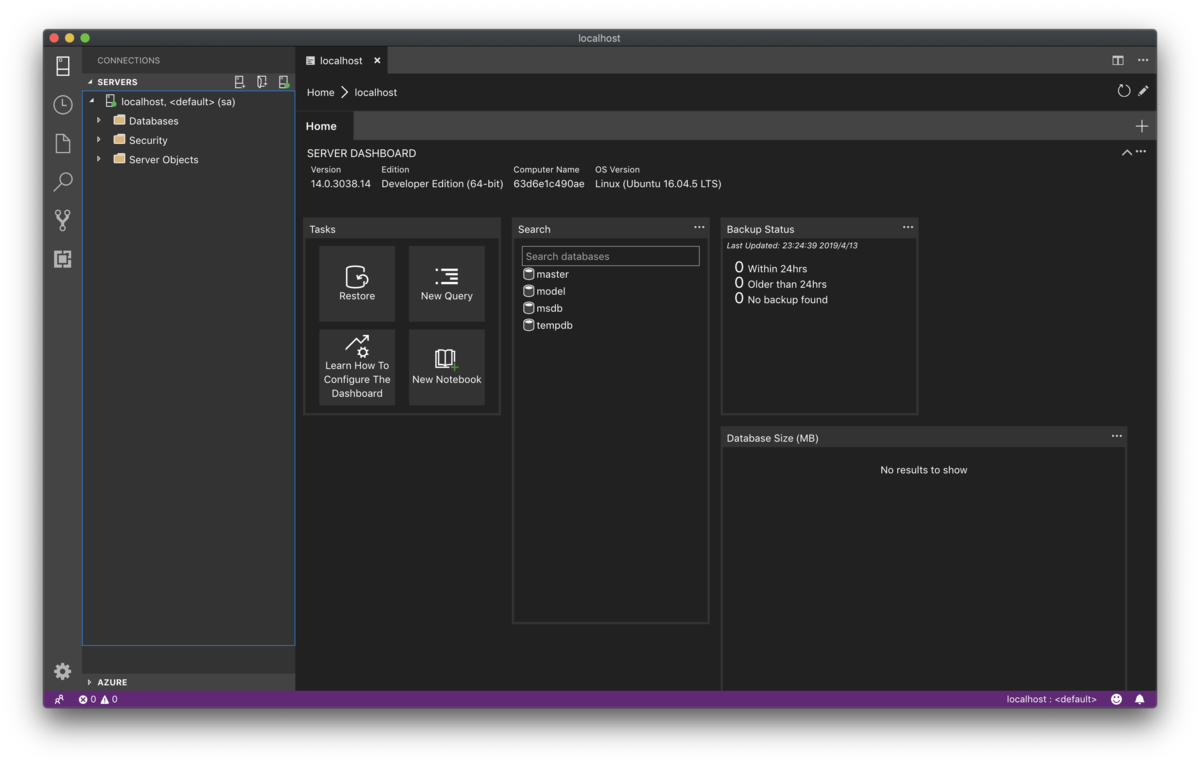Screen dimensions: 1200x765
Task: Click the New Server Group icon
Action: (262, 82)
